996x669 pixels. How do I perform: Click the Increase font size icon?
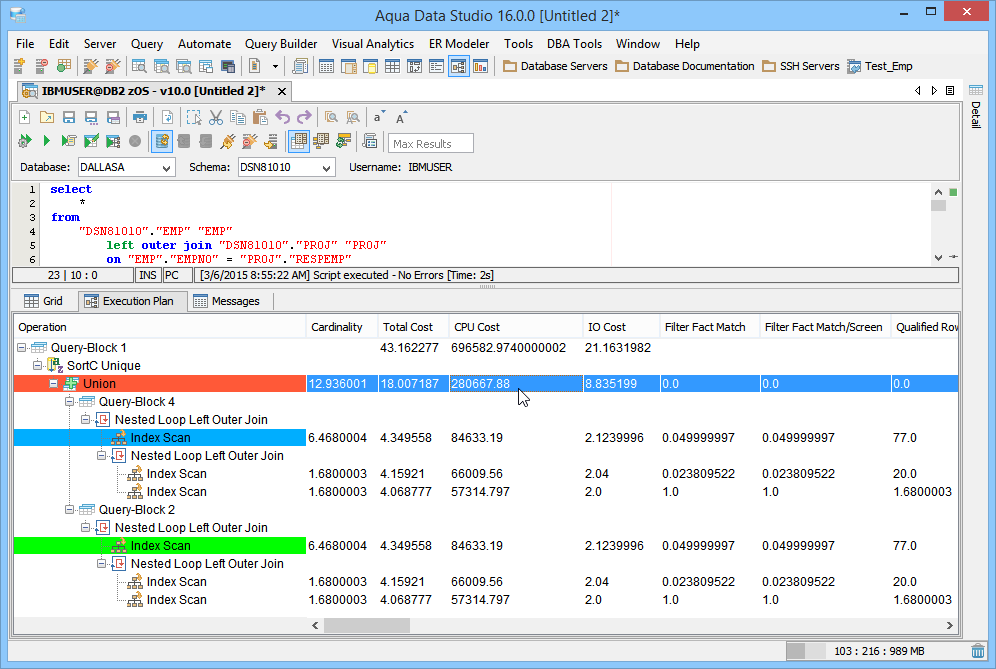pos(401,117)
